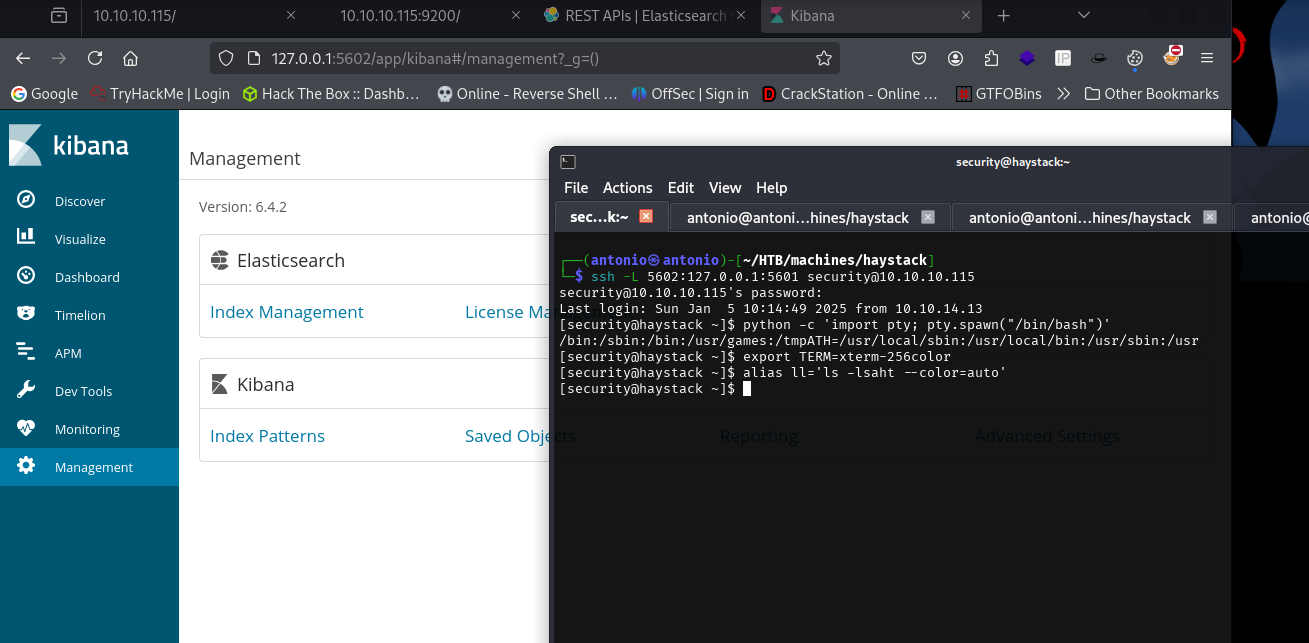This screenshot has height=643, width=1309.
Task: Open the Firefox hamburger application menu
Action: (1207, 58)
